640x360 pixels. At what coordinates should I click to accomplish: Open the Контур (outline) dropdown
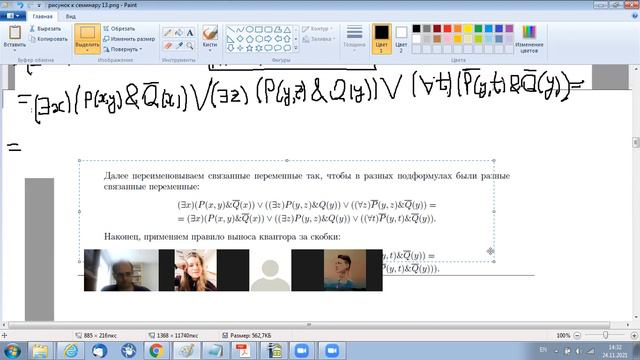click(x=318, y=29)
